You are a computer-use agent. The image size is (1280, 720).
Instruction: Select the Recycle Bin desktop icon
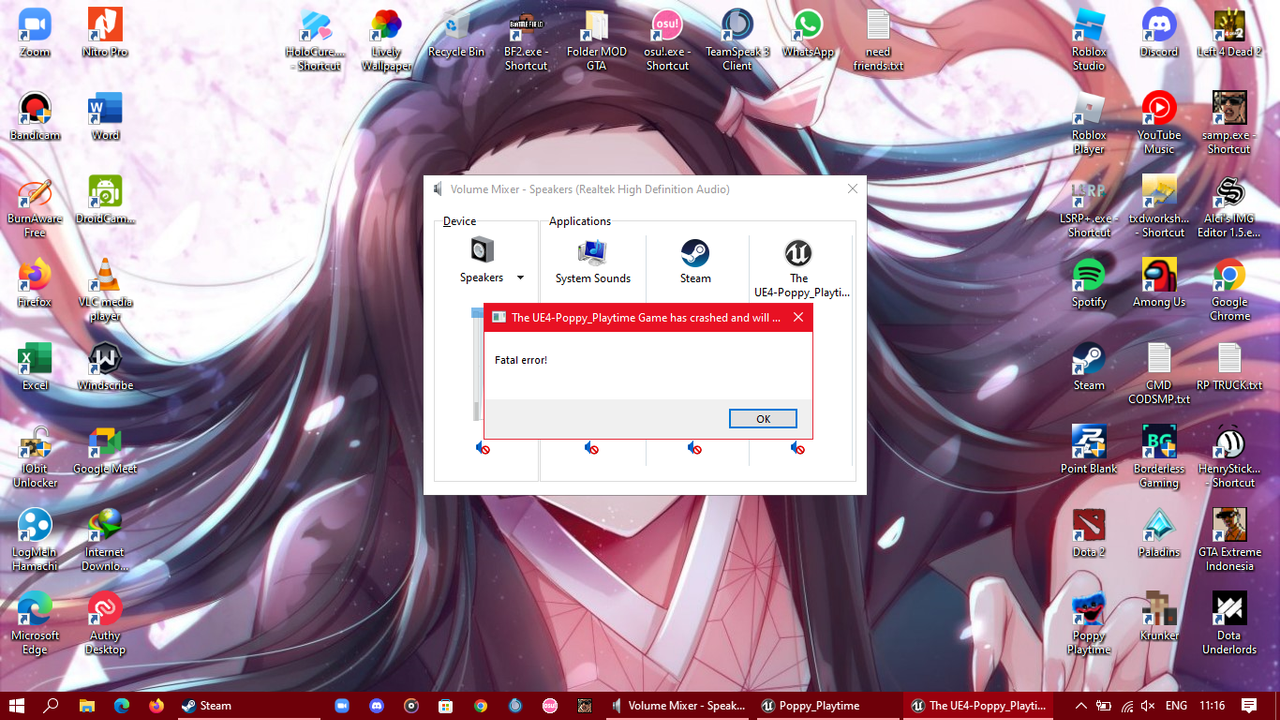456,33
